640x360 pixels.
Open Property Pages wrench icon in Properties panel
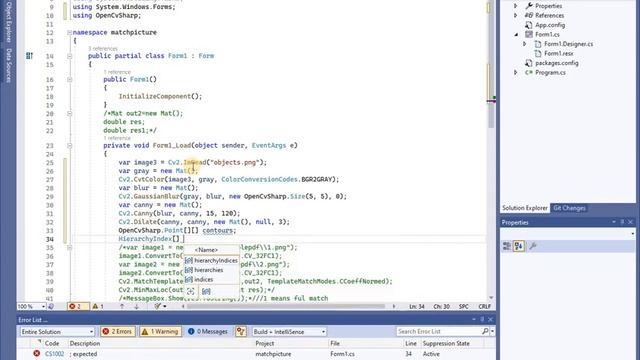coord(533,246)
